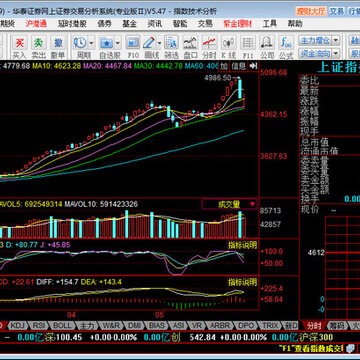
Task: Open the 沪港通 menu
Action: [x=36, y=24]
